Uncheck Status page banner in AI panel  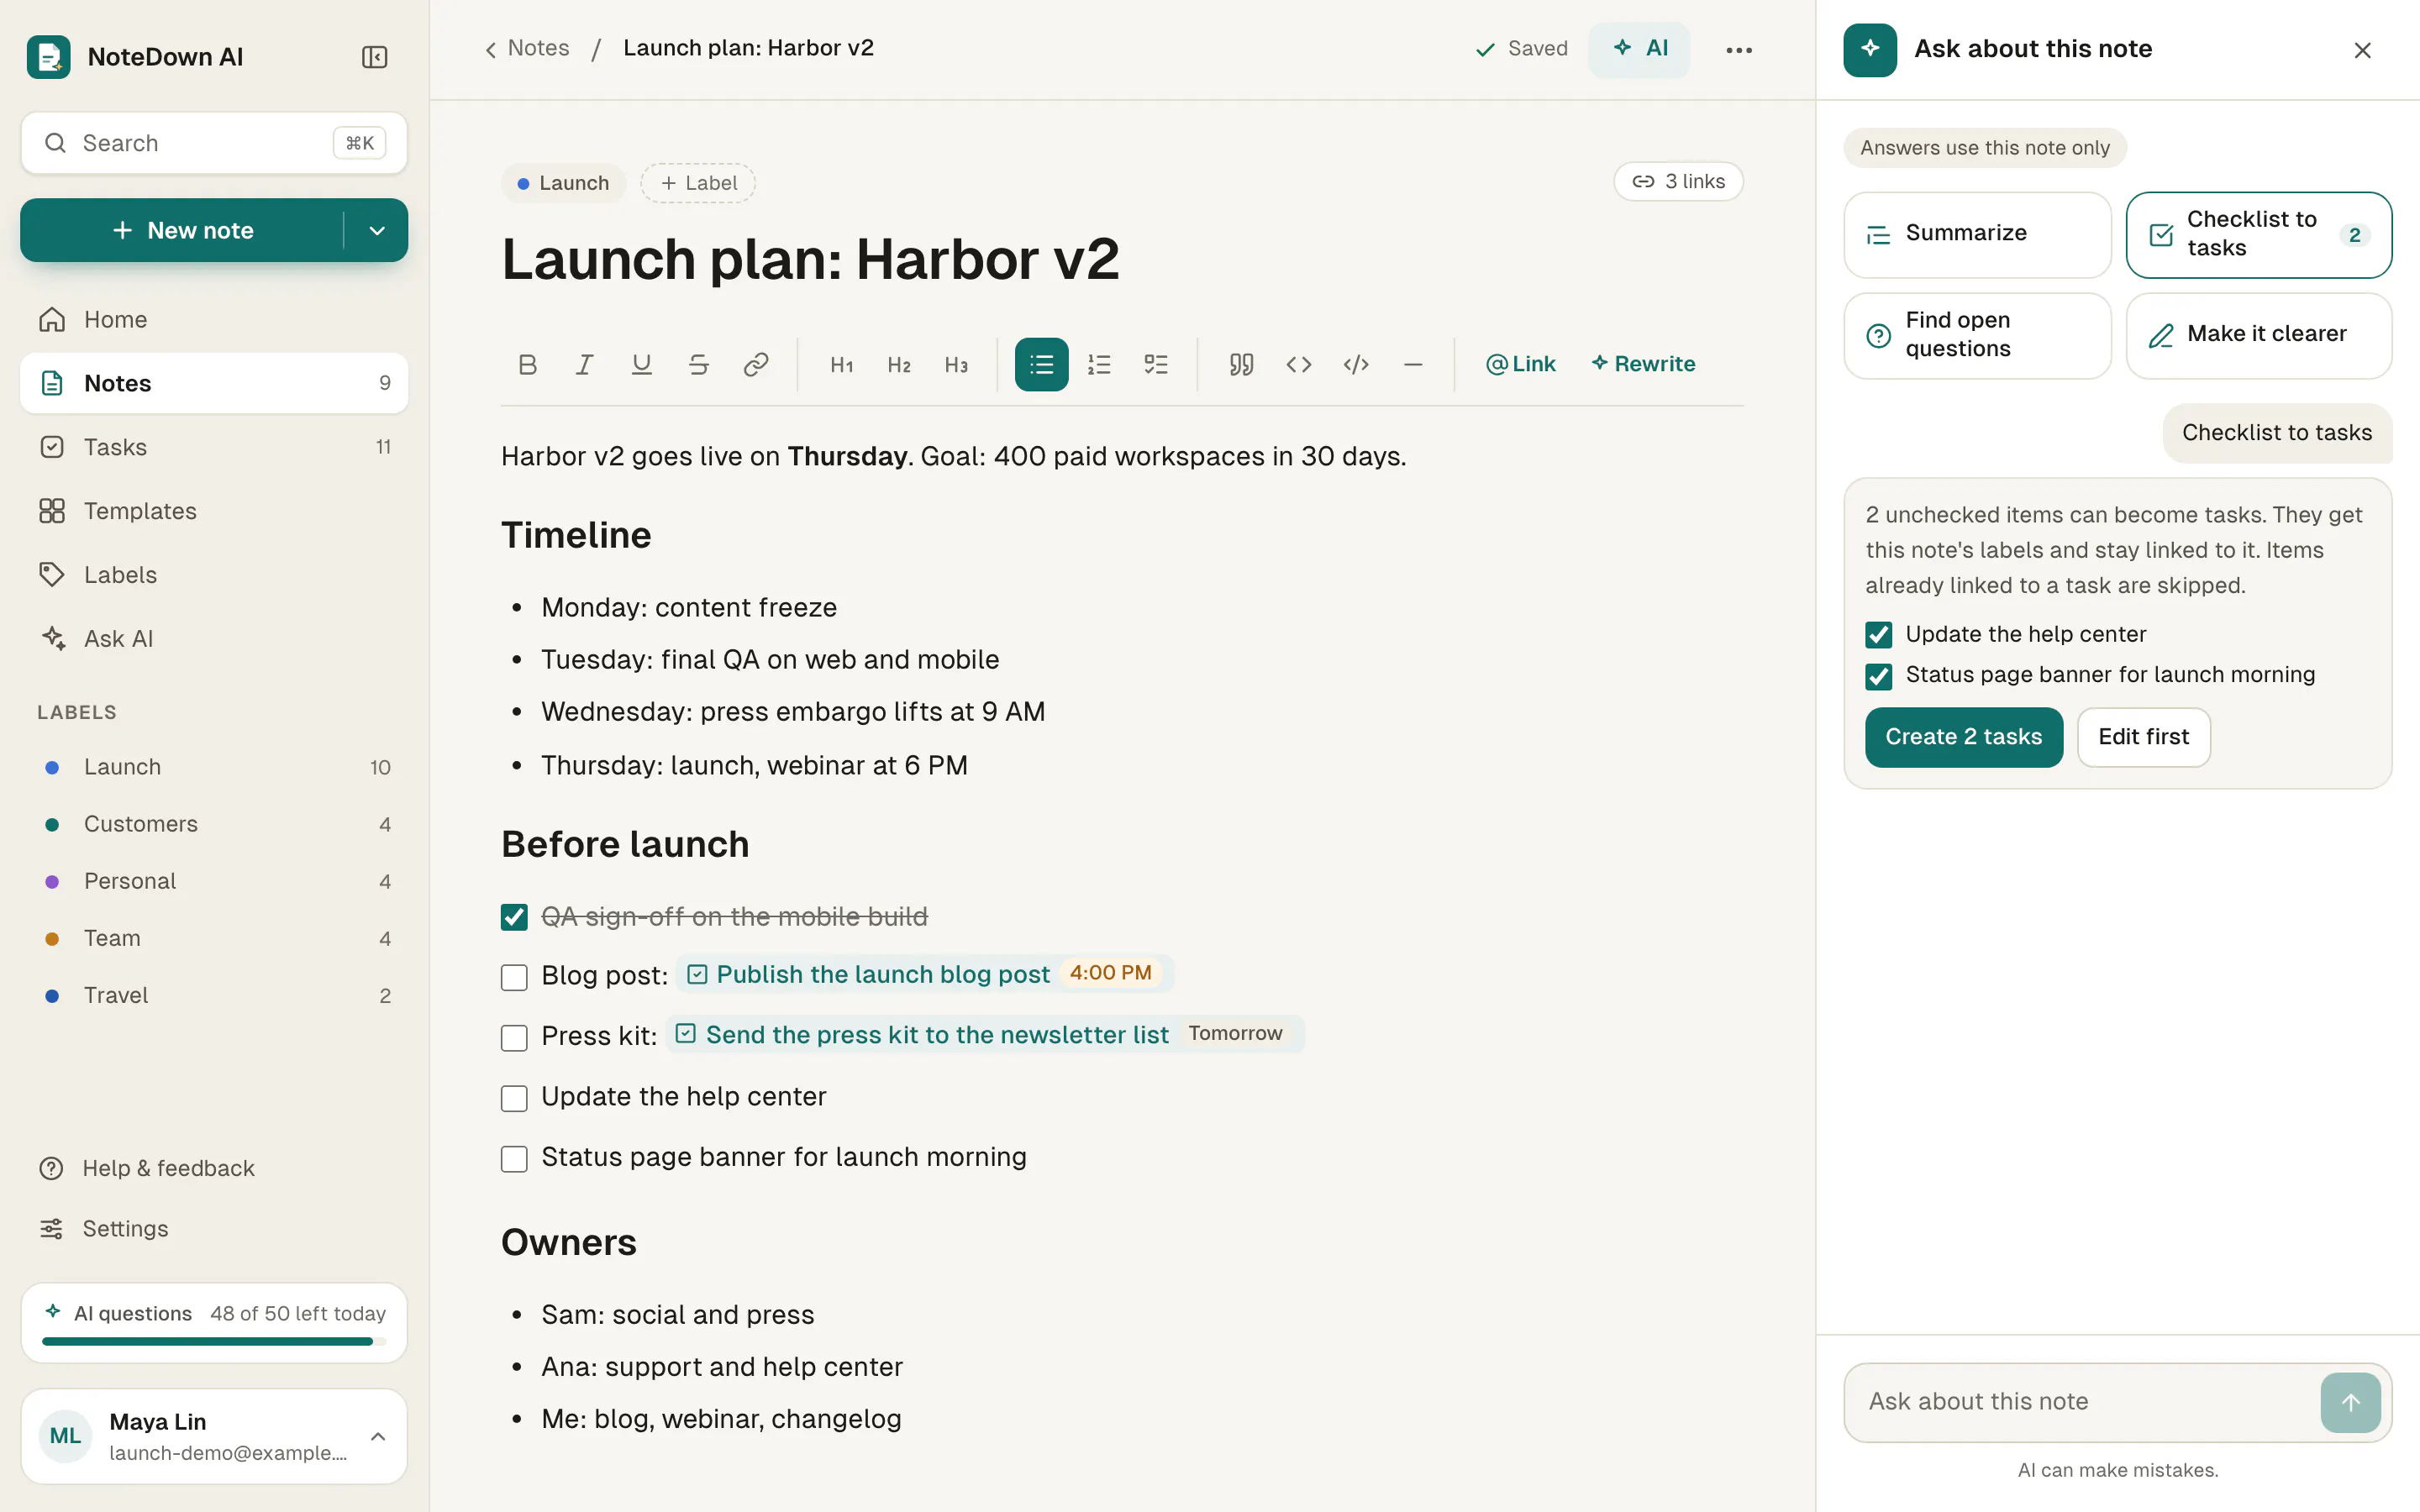1878,676
